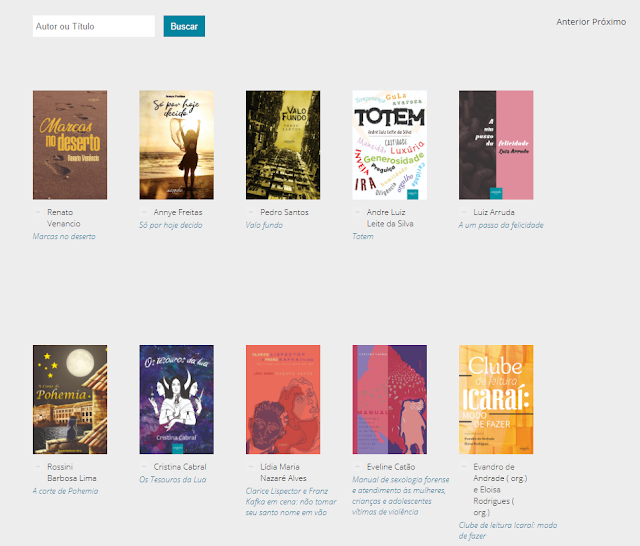This screenshot has width=640, height=546.
Task: Select author name Eveline Catão
Action: click(x=391, y=467)
